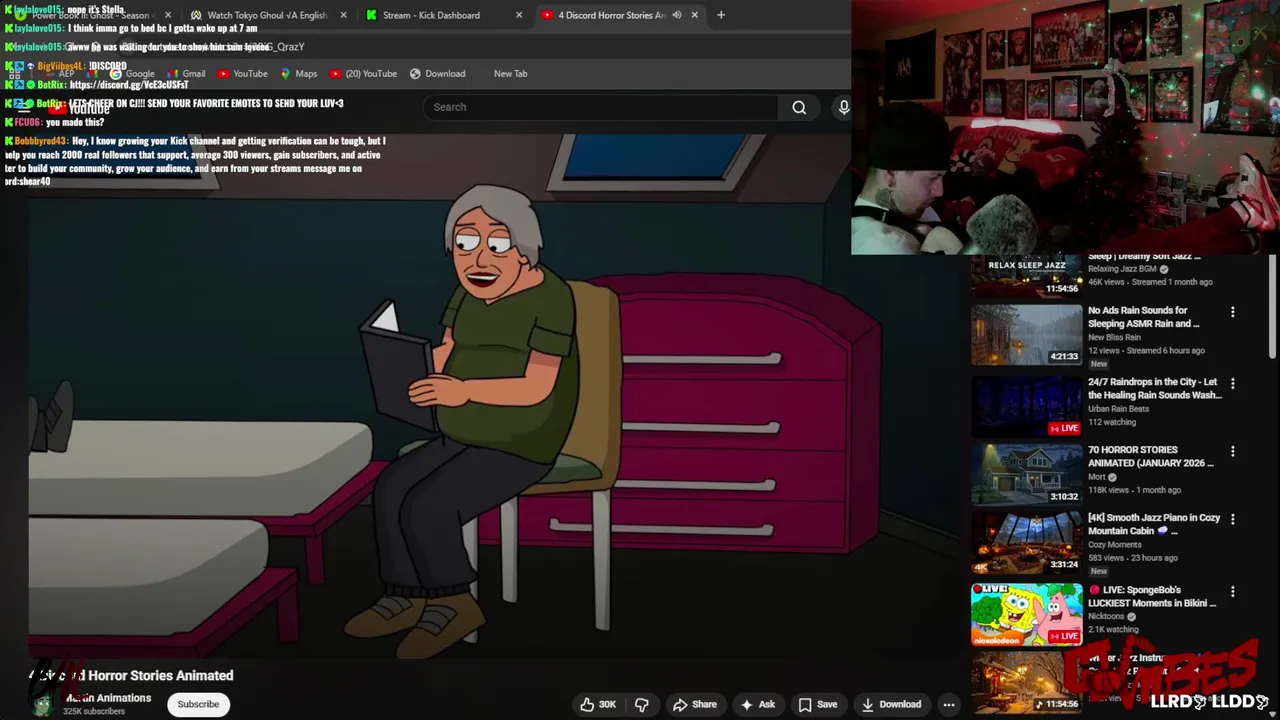Click the sidebar scrollbar beside recommendations
The height and width of the screenshot is (720, 1280).
[x=1272, y=305]
